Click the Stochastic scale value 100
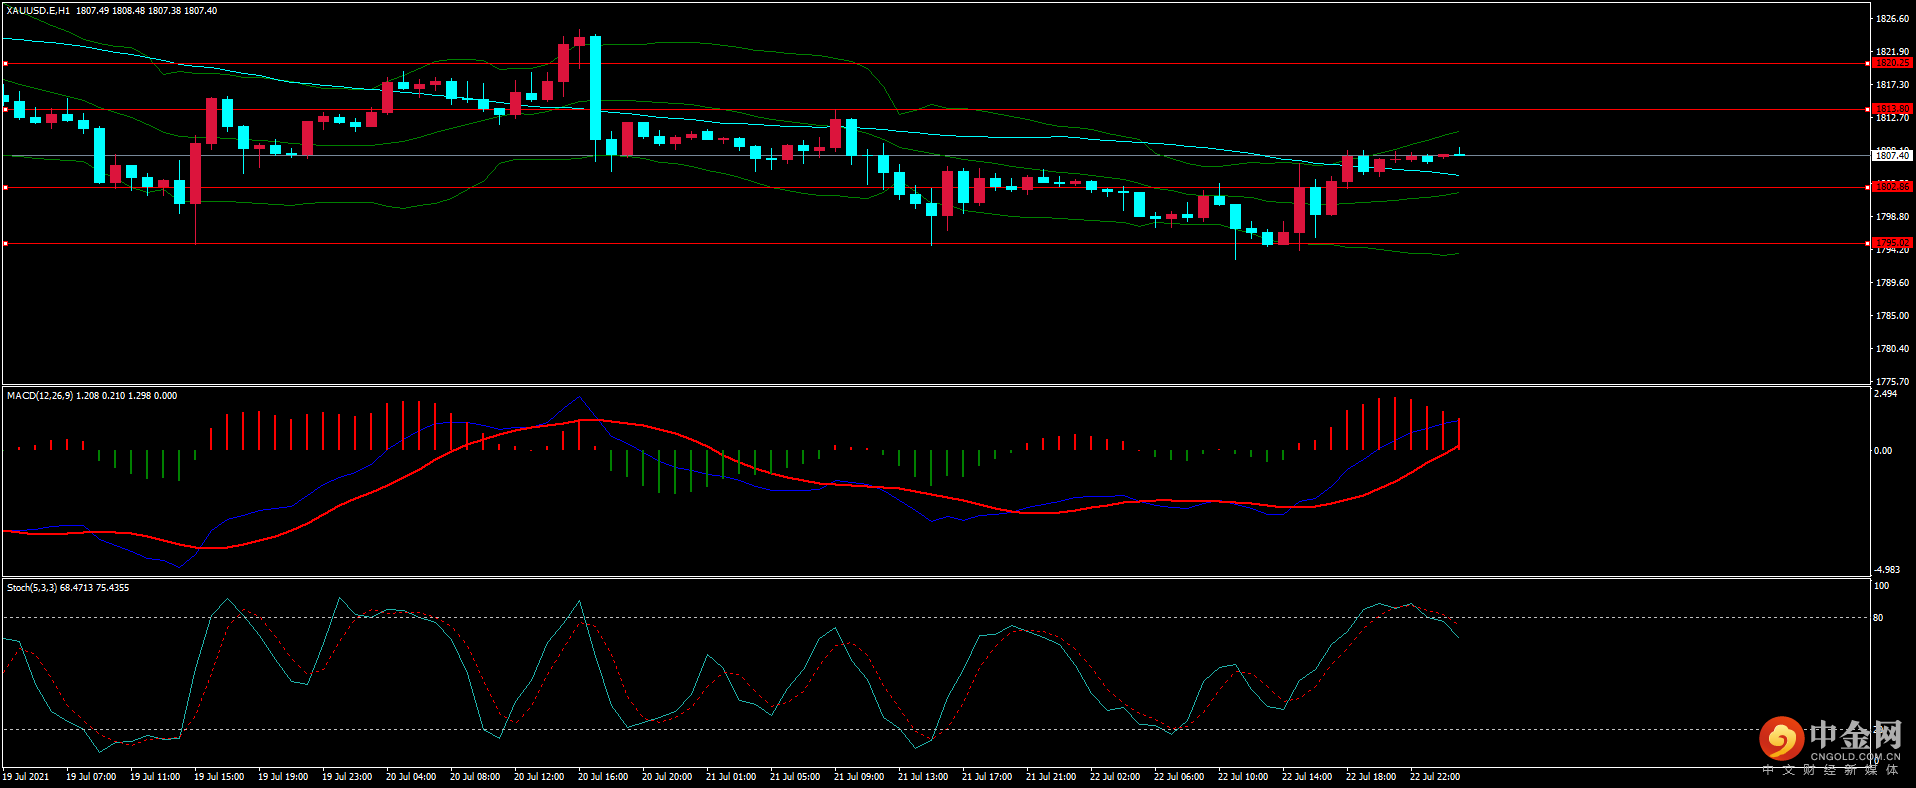The width and height of the screenshot is (1916, 788). point(1881,586)
